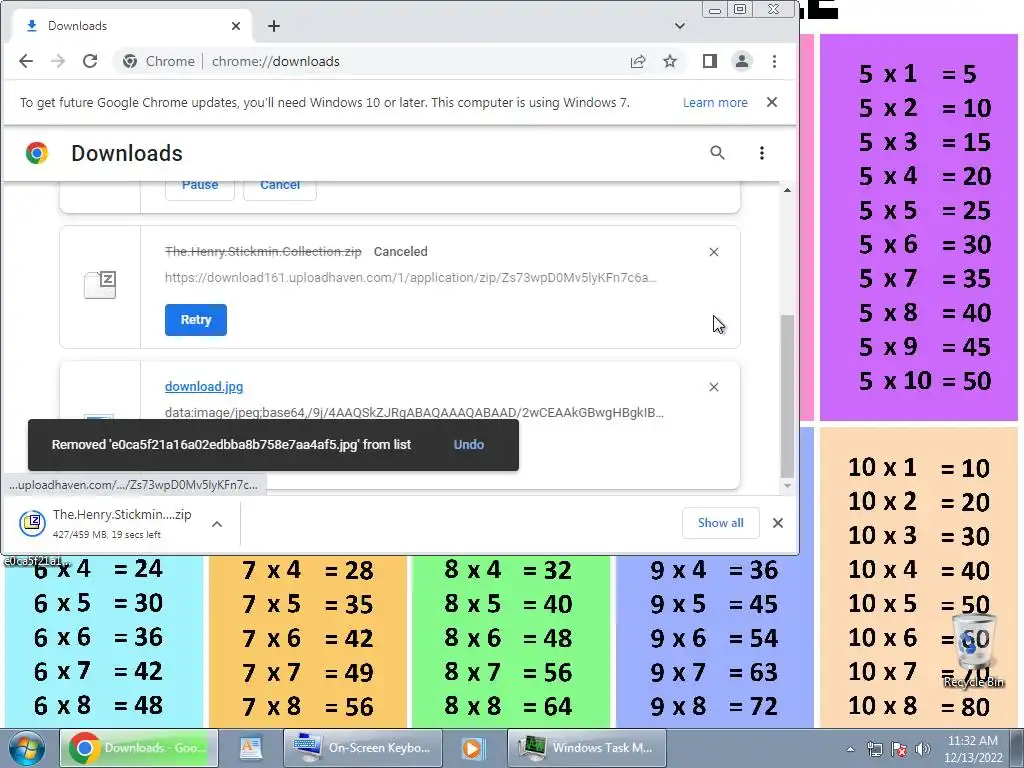Switch to Chrome Downloads taskbar button

click(x=138, y=748)
